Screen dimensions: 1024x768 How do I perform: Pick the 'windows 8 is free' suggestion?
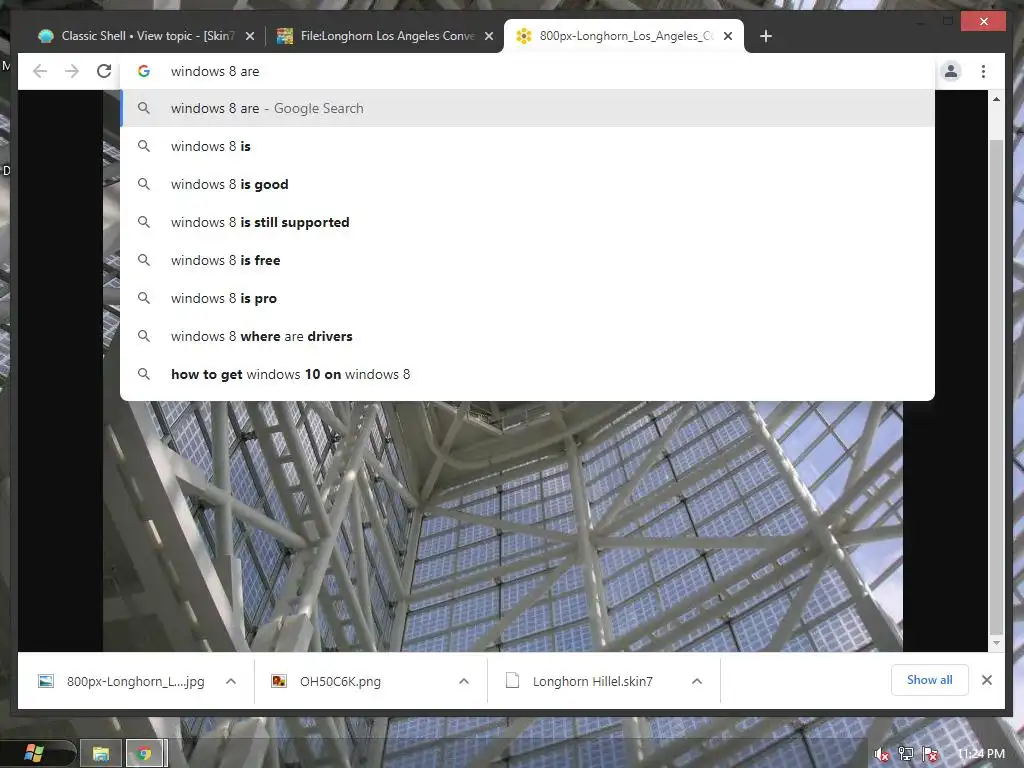coord(528,260)
